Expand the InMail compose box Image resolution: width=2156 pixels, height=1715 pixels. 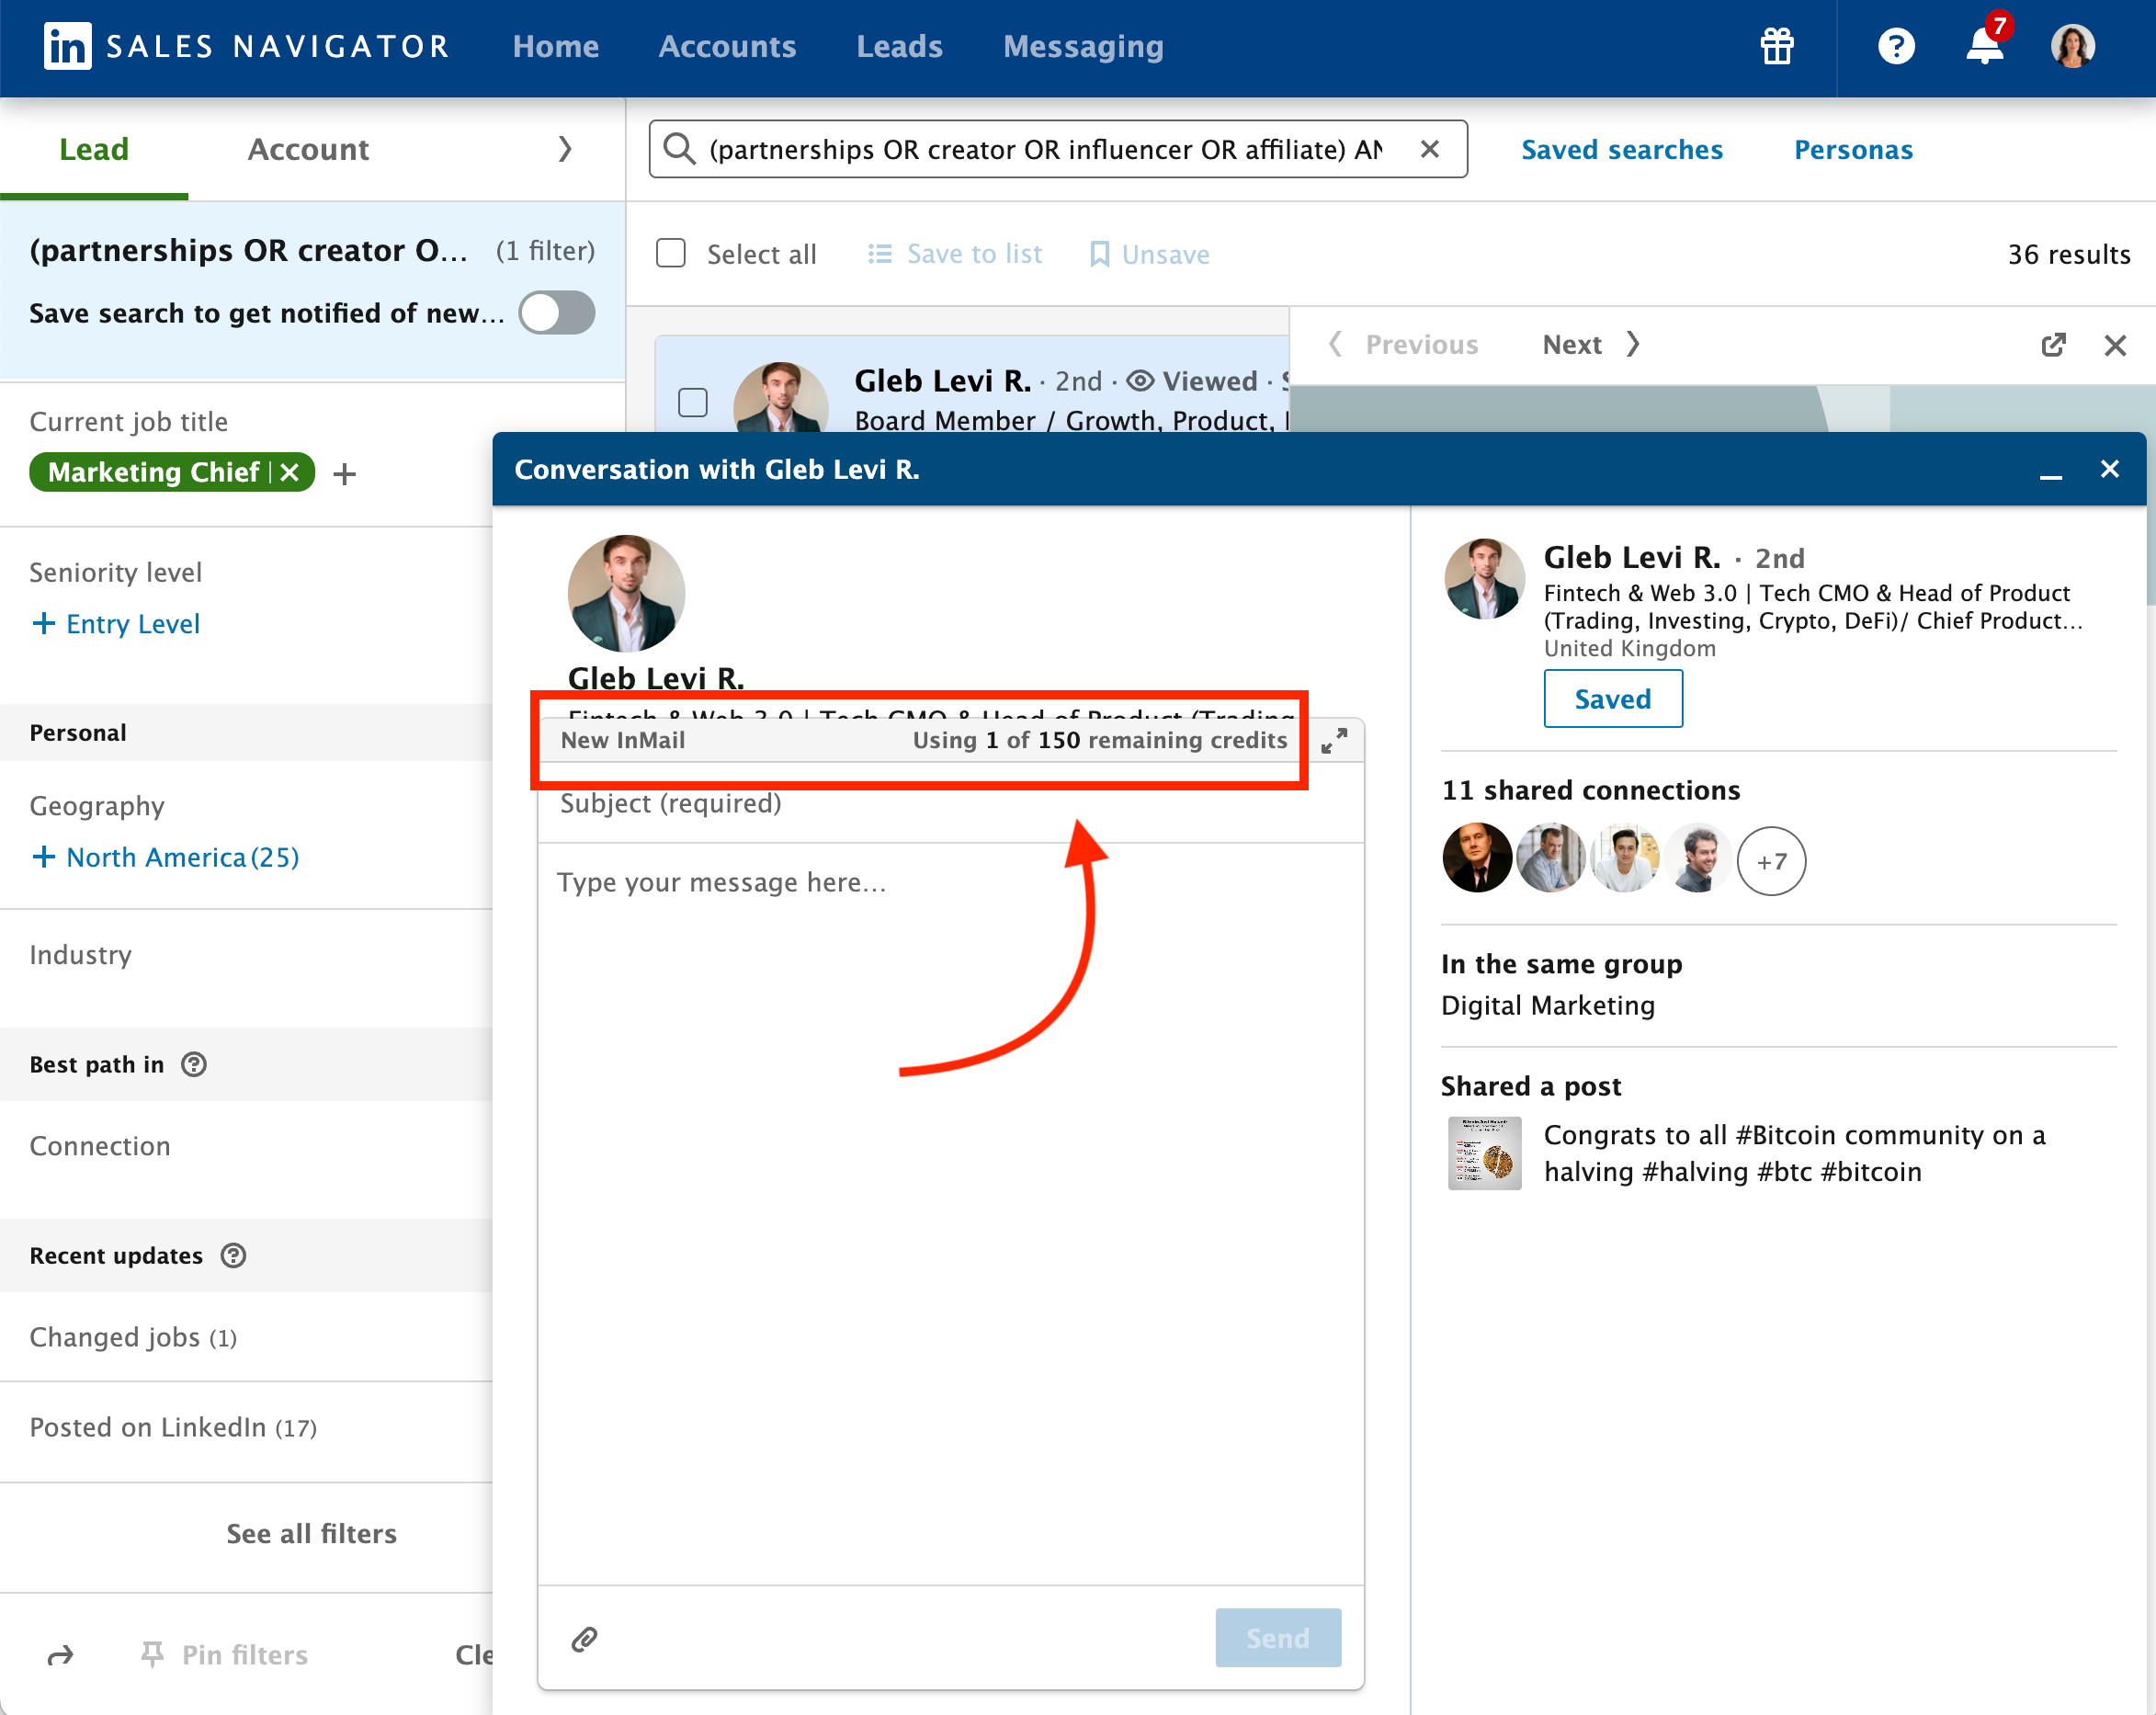[x=1334, y=741]
